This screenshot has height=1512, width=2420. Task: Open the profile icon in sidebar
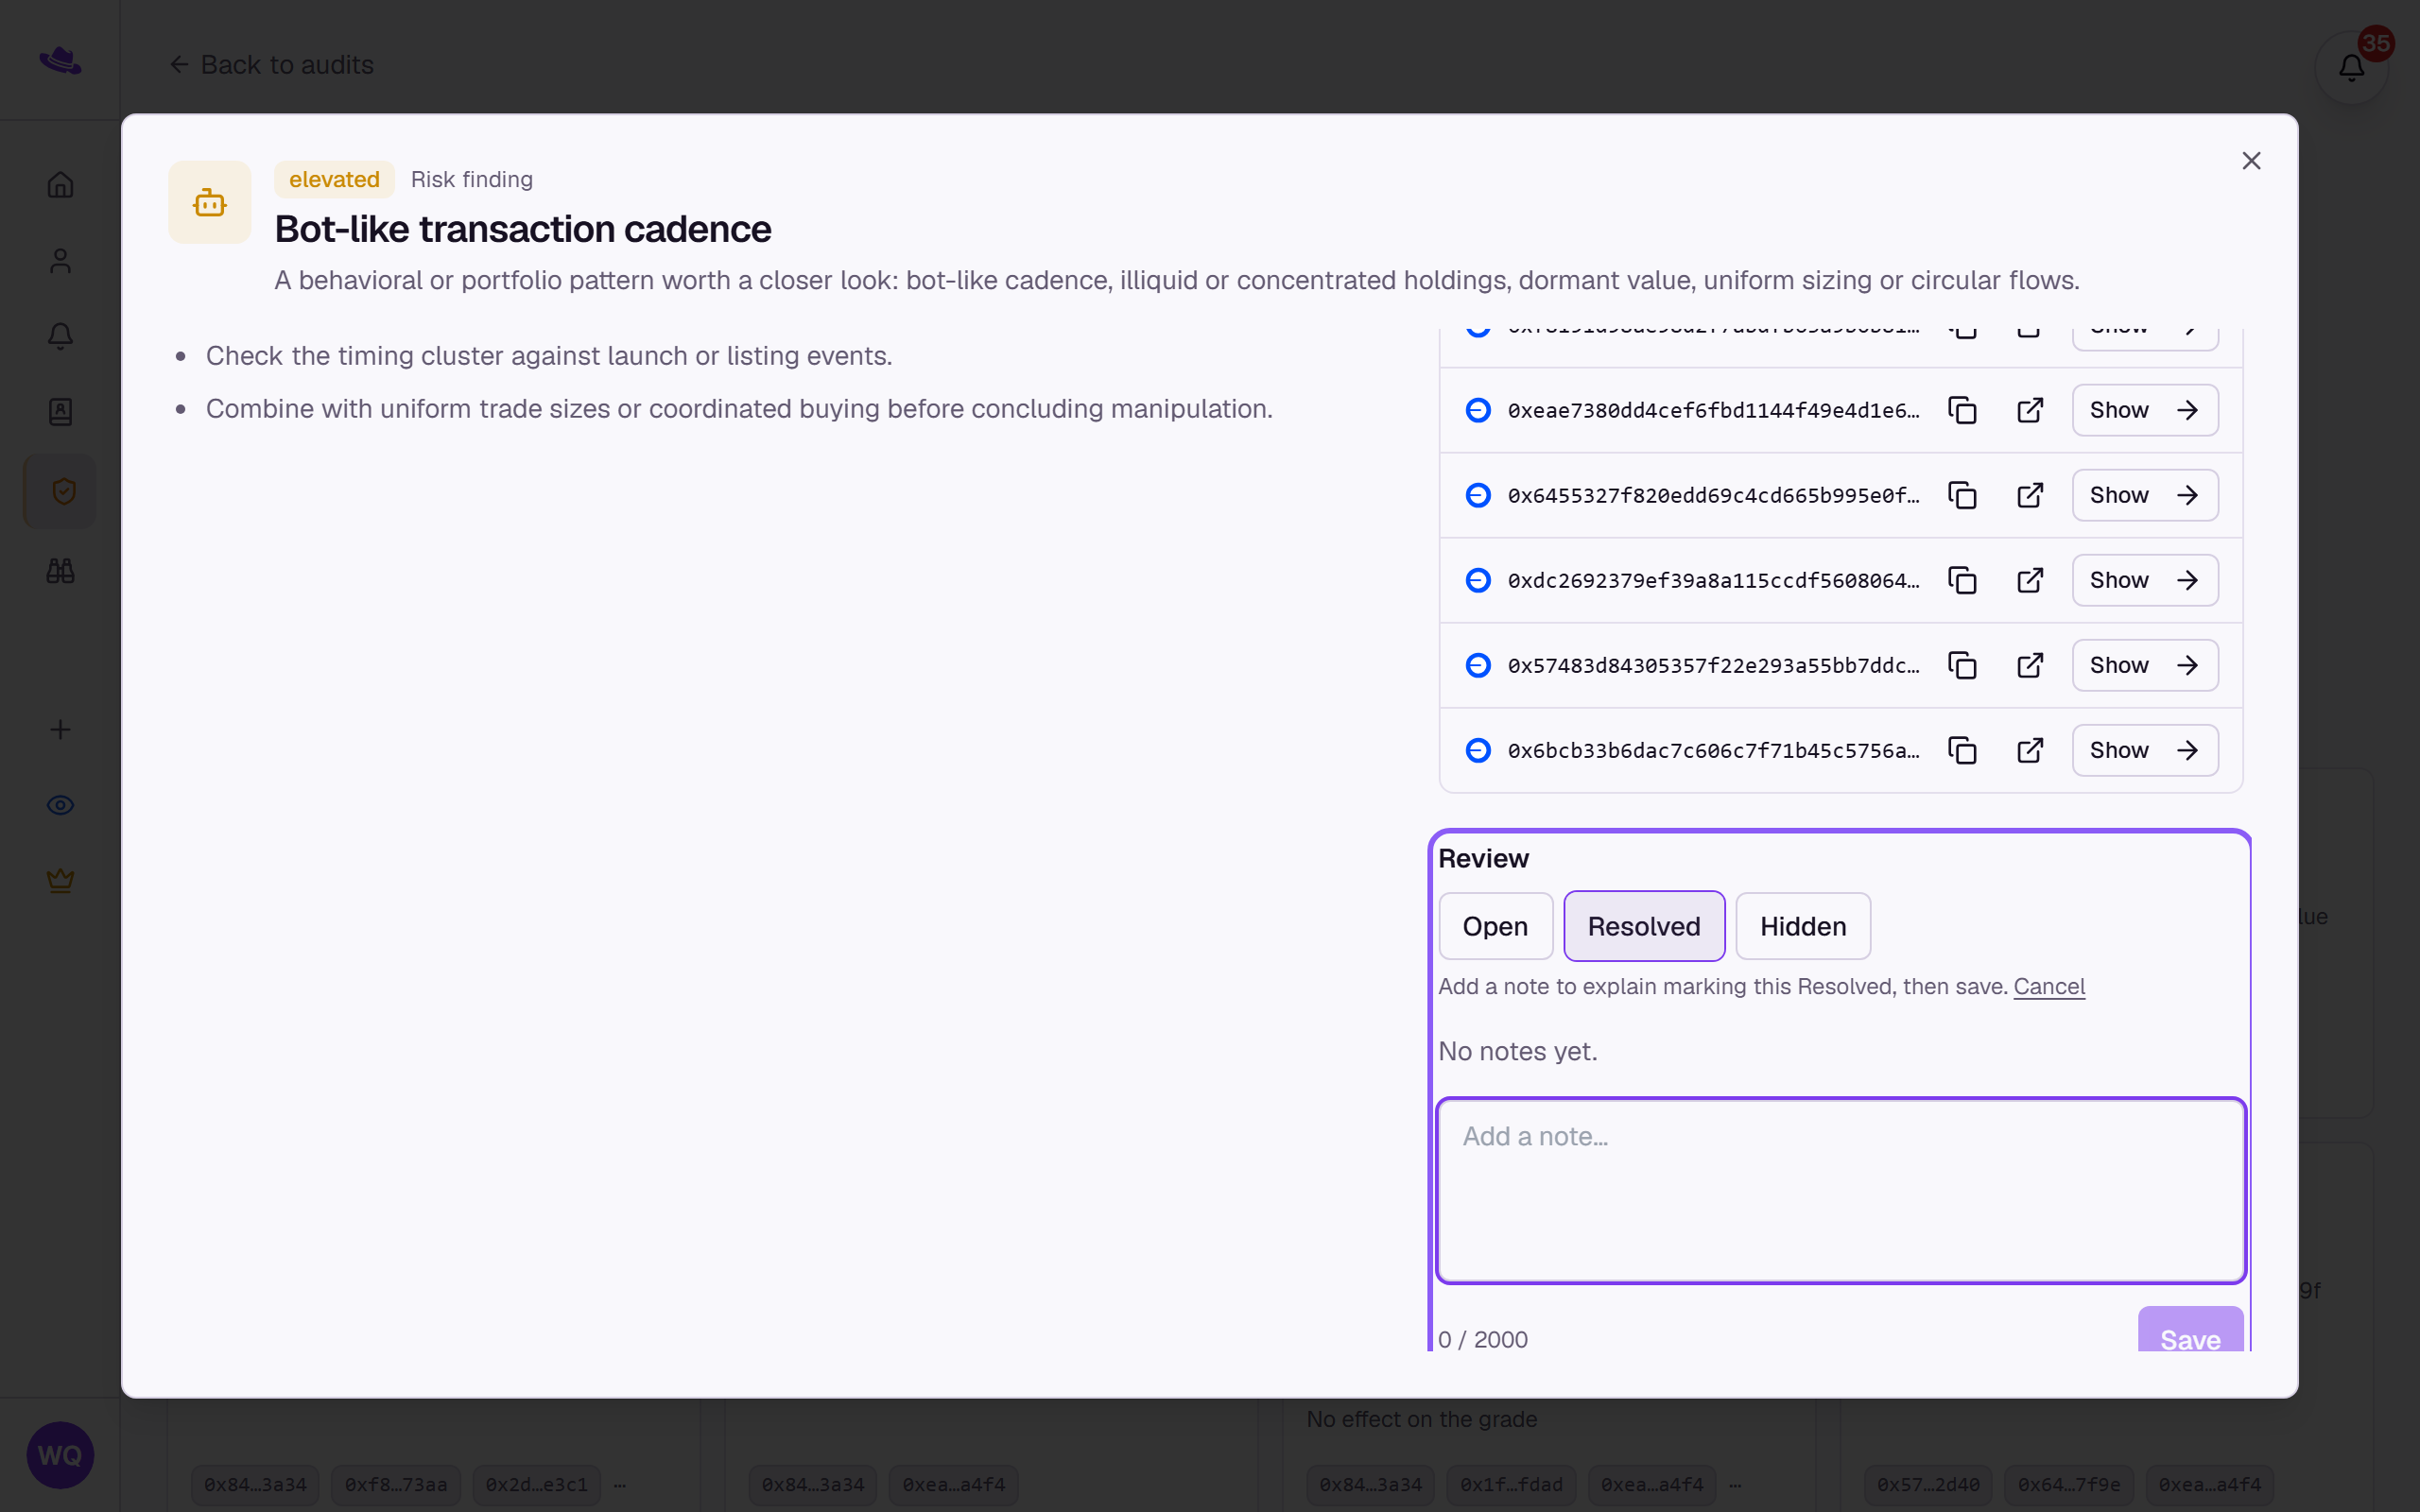coord(60,261)
